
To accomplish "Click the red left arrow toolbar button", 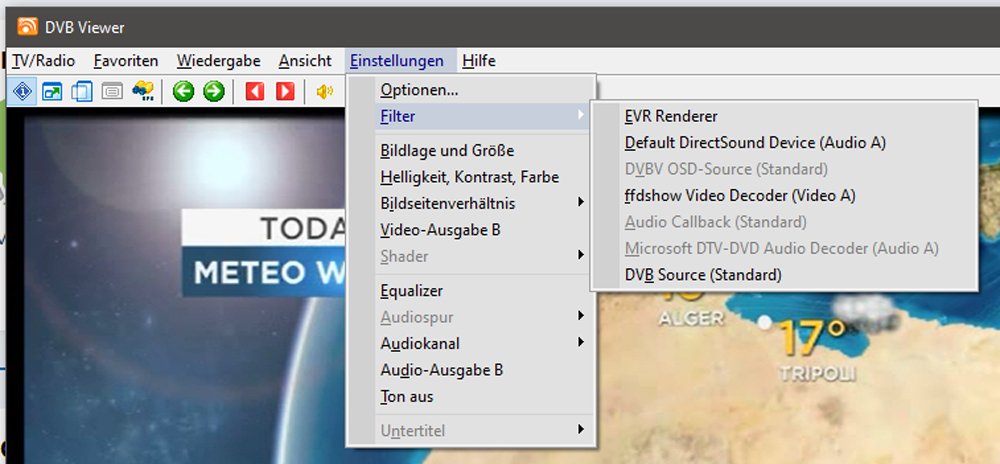I will pyautogui.click(x=254, y=92).
